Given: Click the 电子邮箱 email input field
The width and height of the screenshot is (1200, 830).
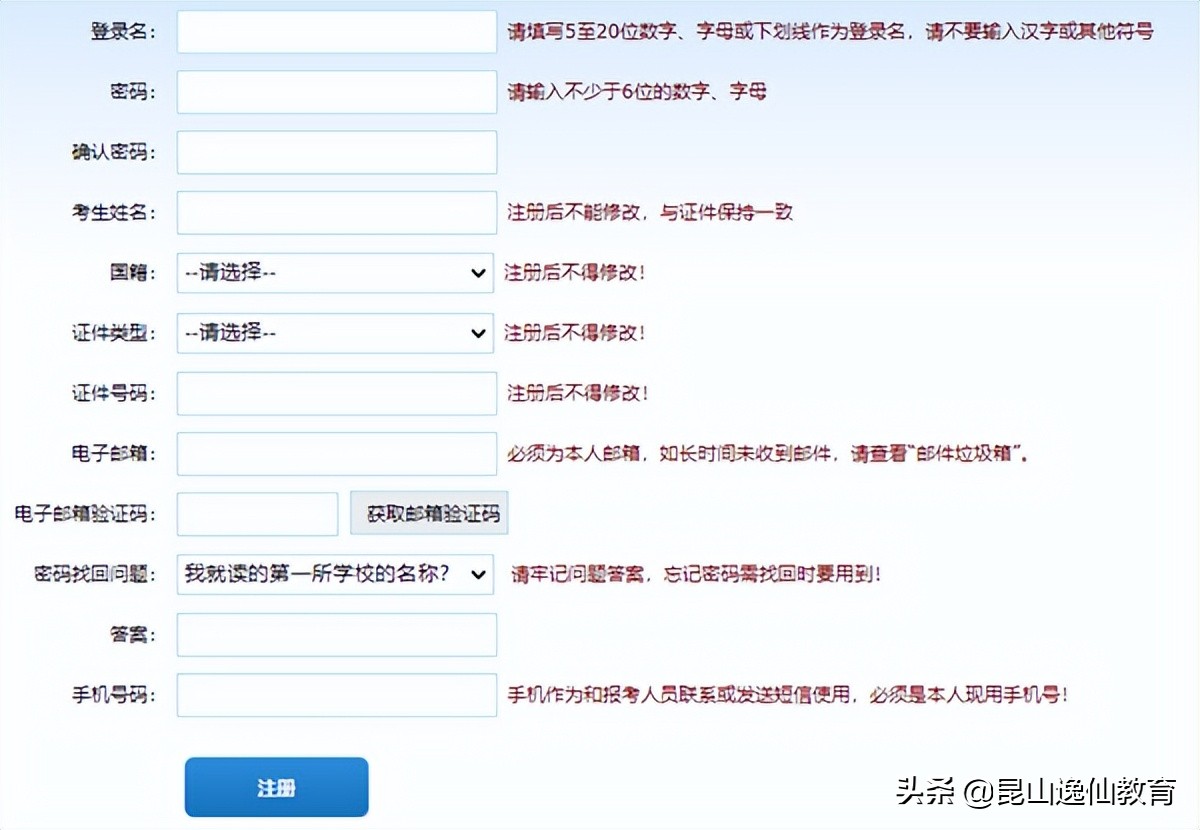Looking at the screenshot, I should pos(336,453).
